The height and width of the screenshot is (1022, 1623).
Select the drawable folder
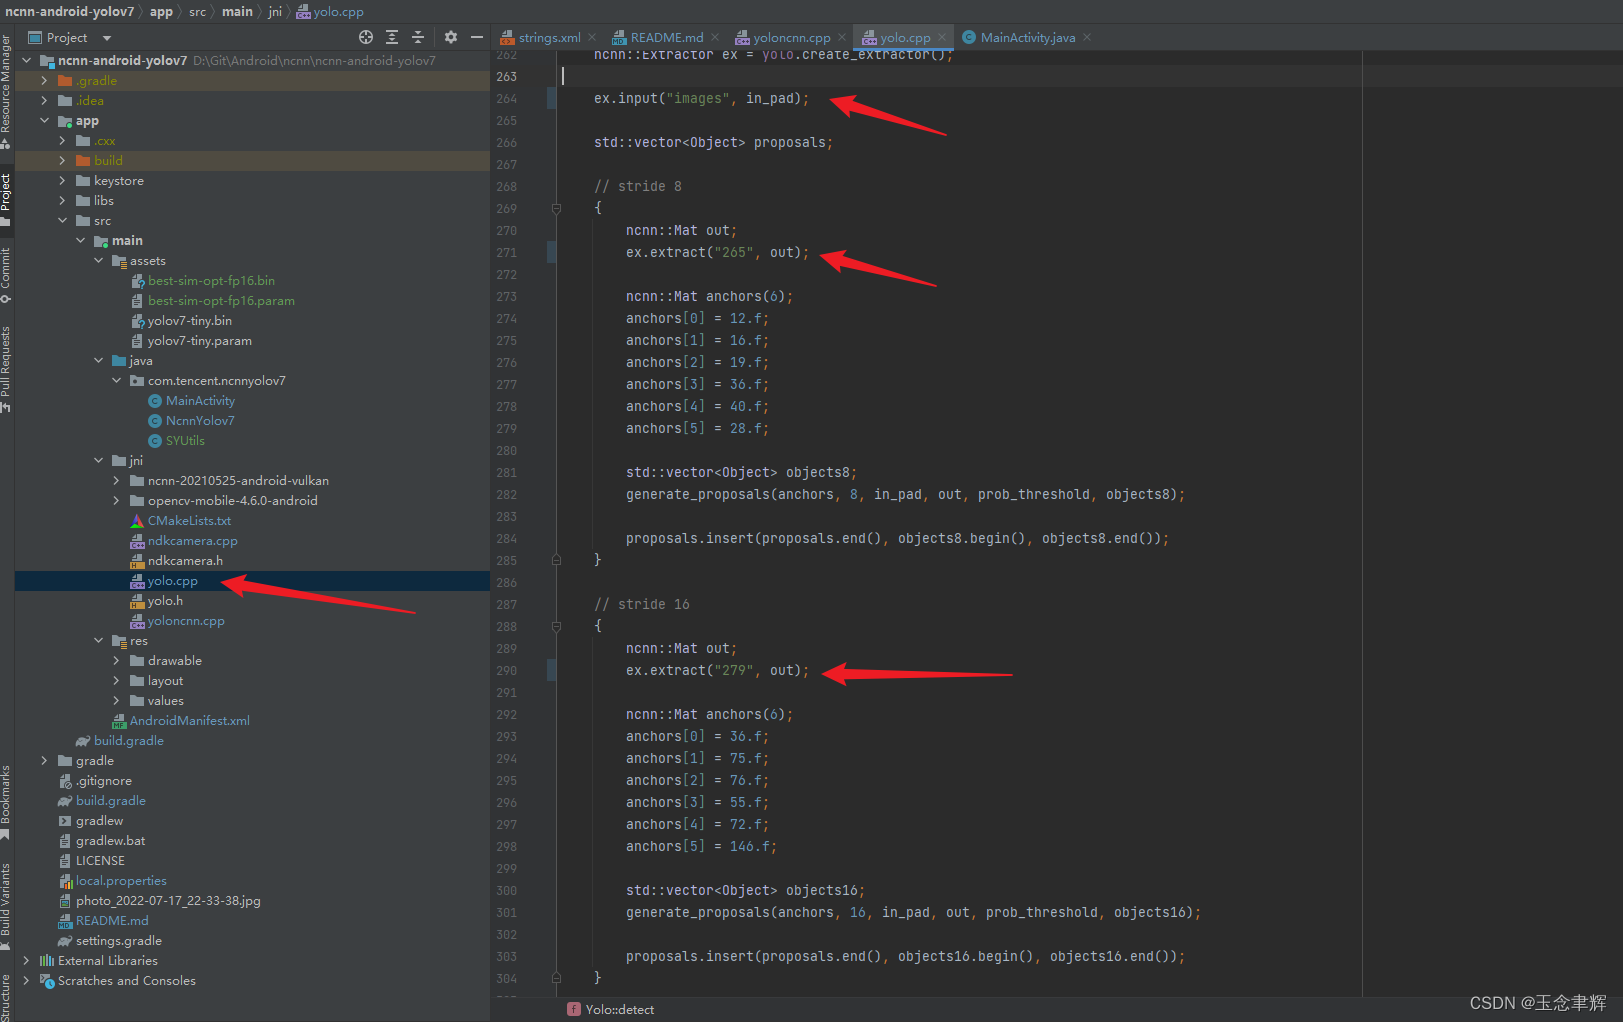coord(174,661)
